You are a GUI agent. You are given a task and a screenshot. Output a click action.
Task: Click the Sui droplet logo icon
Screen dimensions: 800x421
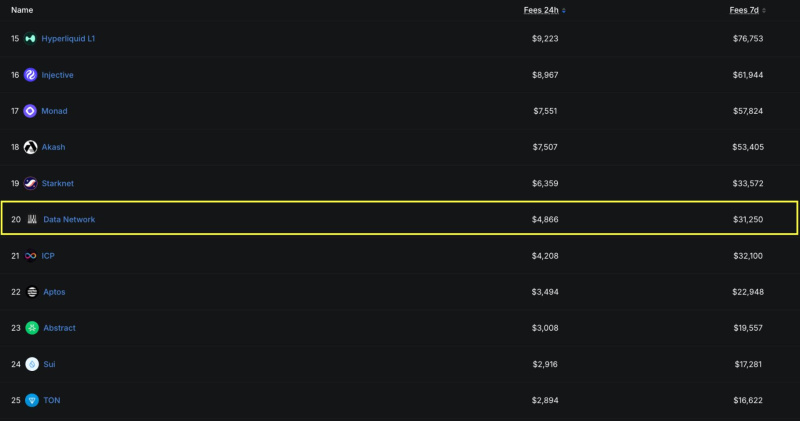click(x=32, y=364)
